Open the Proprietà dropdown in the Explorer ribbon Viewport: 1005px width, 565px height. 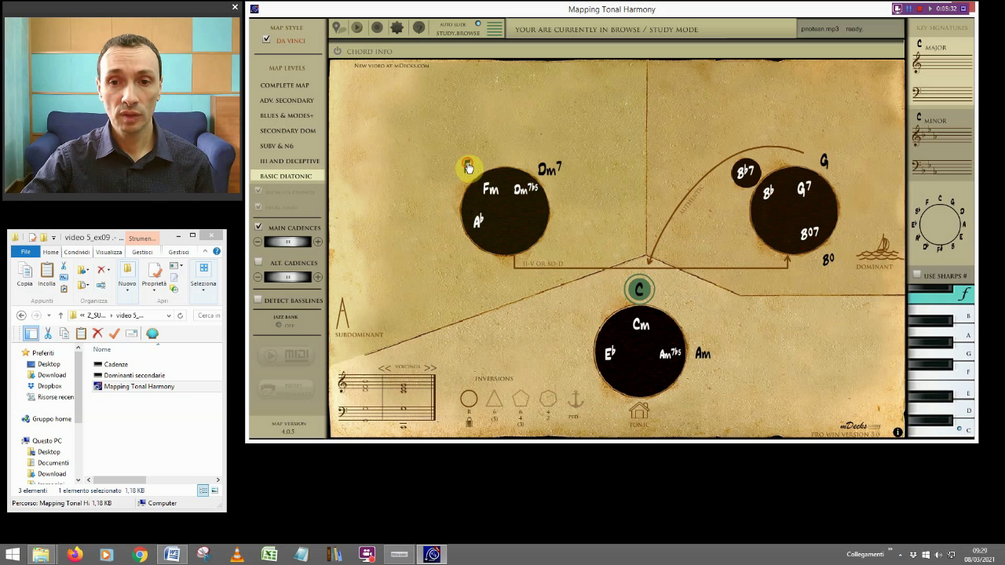pyautogui.click(x=154, y=277)
